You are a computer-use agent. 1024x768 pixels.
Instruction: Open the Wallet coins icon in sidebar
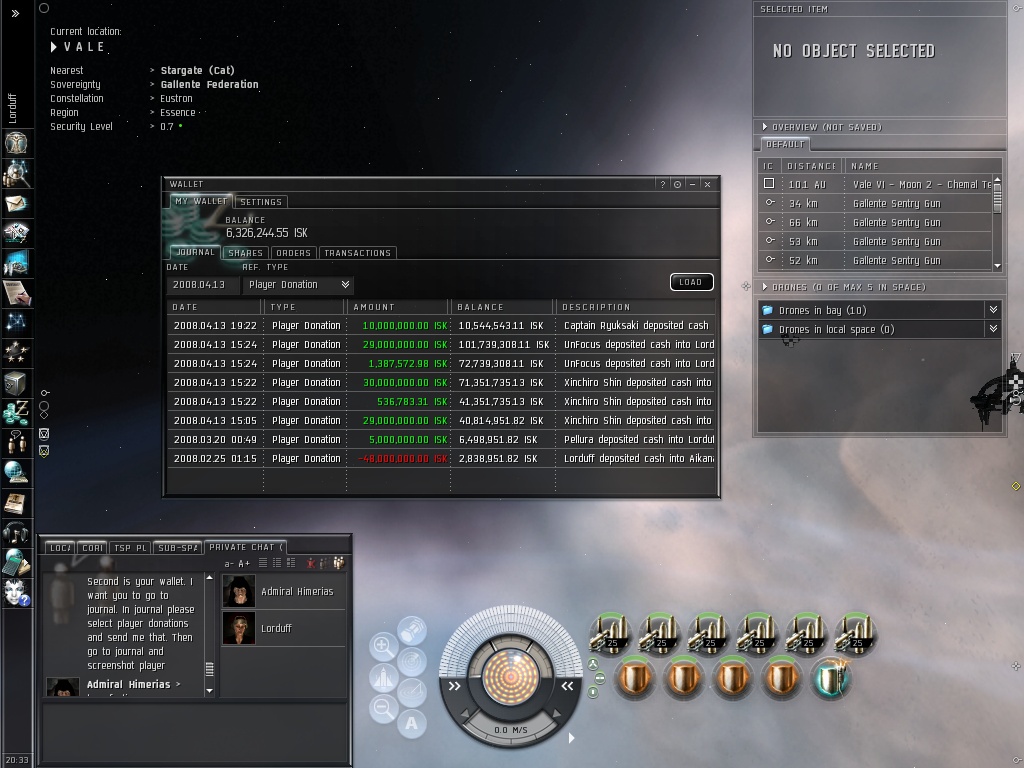tap(16, 412)
